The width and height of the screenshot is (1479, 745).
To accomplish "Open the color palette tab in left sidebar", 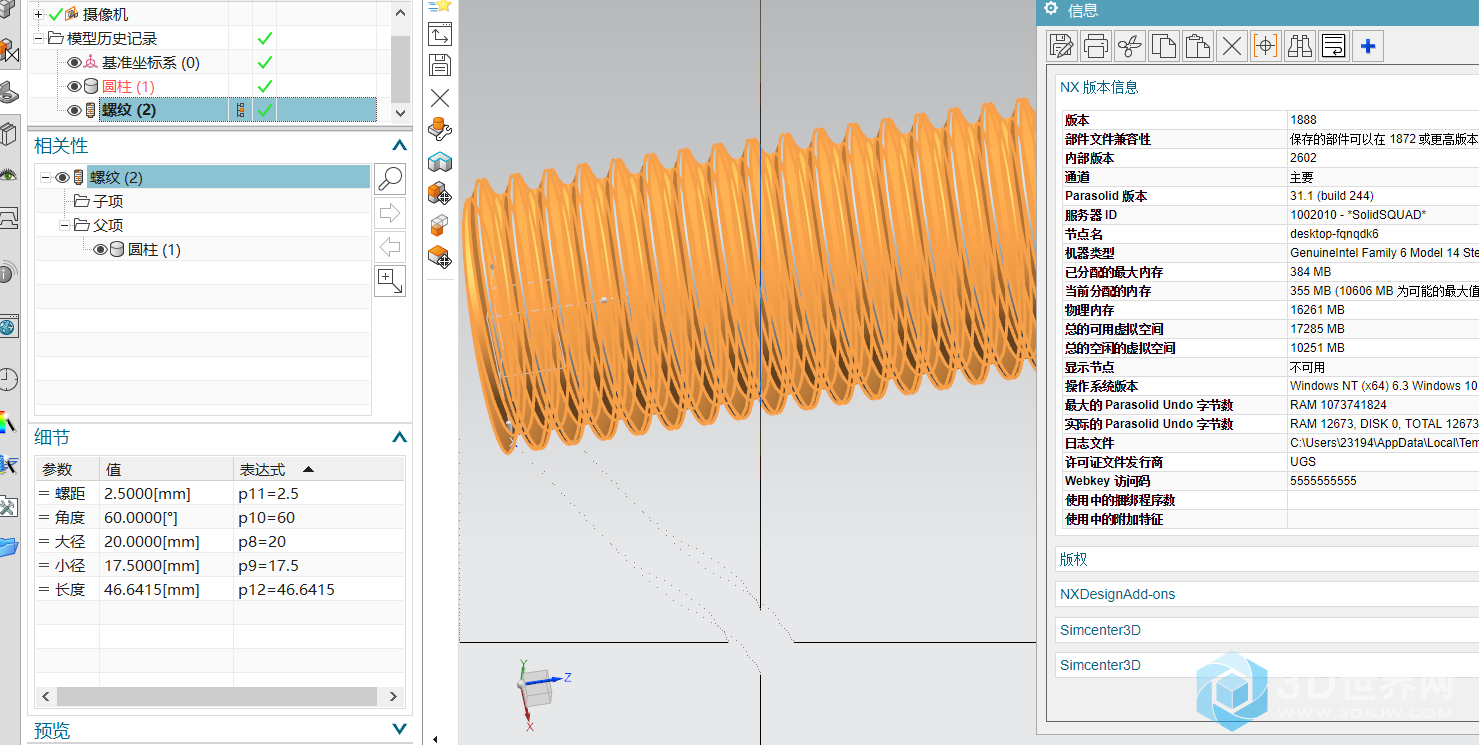I will pos(8,422).
